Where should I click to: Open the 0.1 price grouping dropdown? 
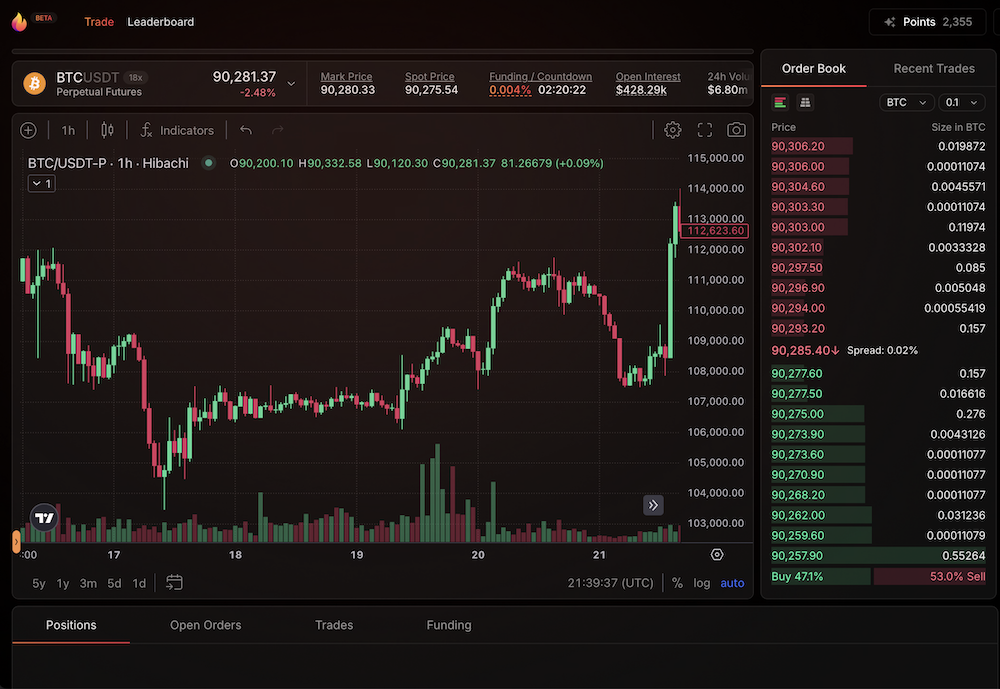[964, 102]
